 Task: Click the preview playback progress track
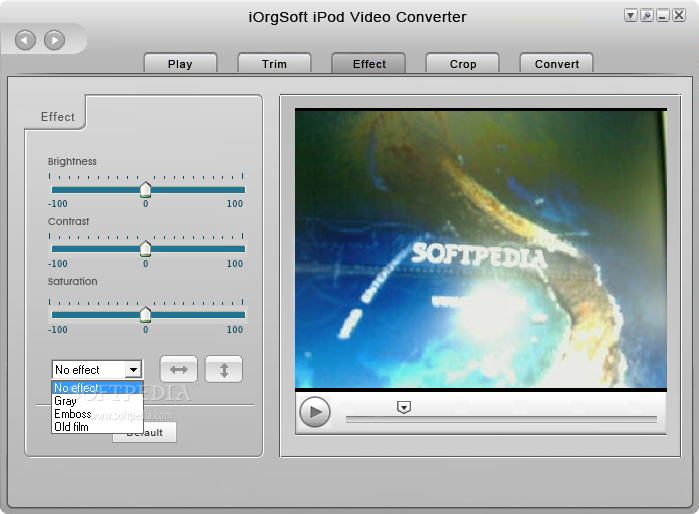(x=501, y=419)
